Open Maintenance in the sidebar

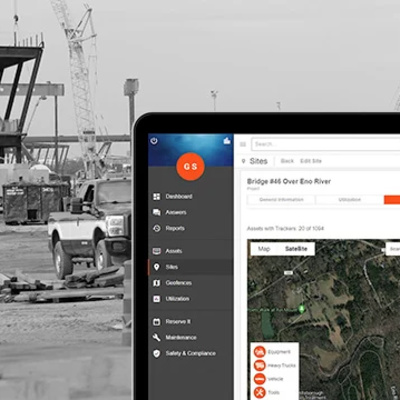point(181,337)
